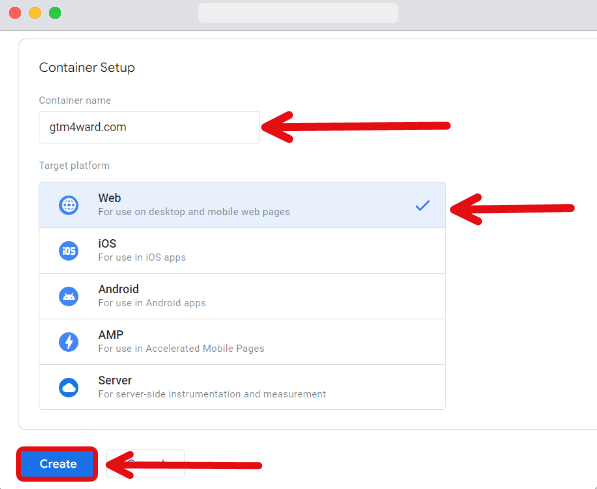
Task: Click the blue checkmark on Web row
Action: click(x=422, y=205)
